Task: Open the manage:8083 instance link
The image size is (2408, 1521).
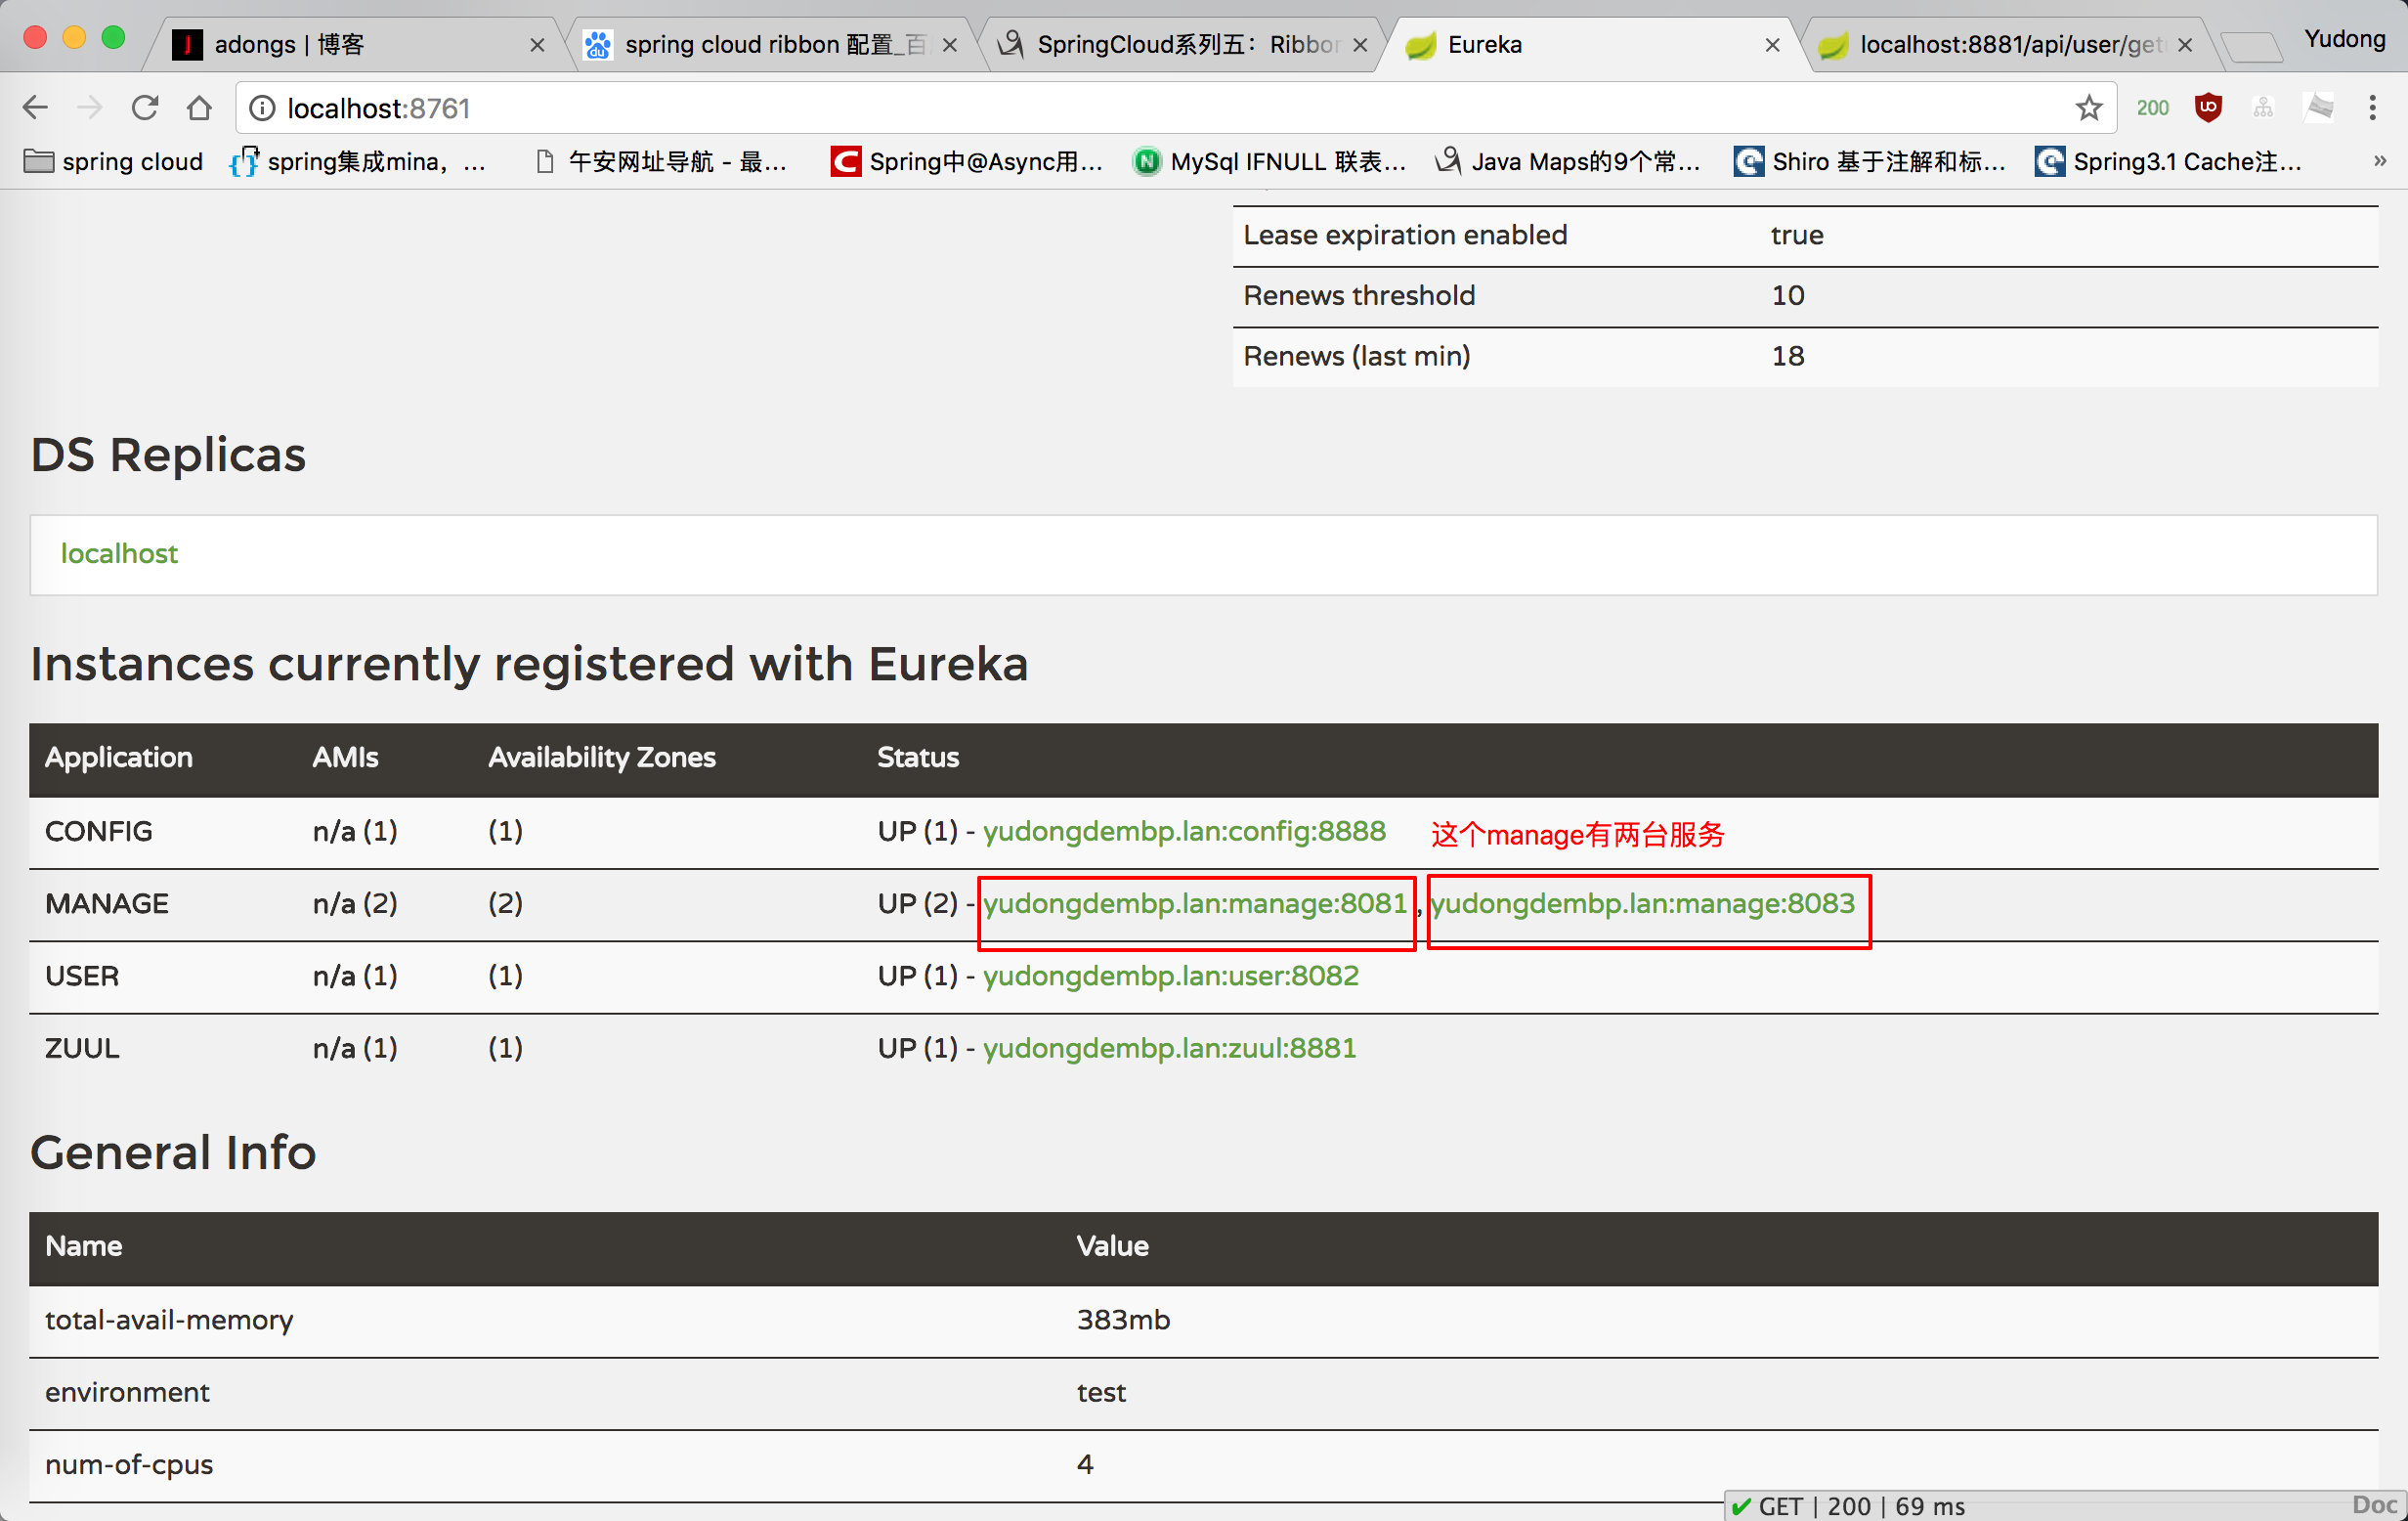Action: (1642, 903)
